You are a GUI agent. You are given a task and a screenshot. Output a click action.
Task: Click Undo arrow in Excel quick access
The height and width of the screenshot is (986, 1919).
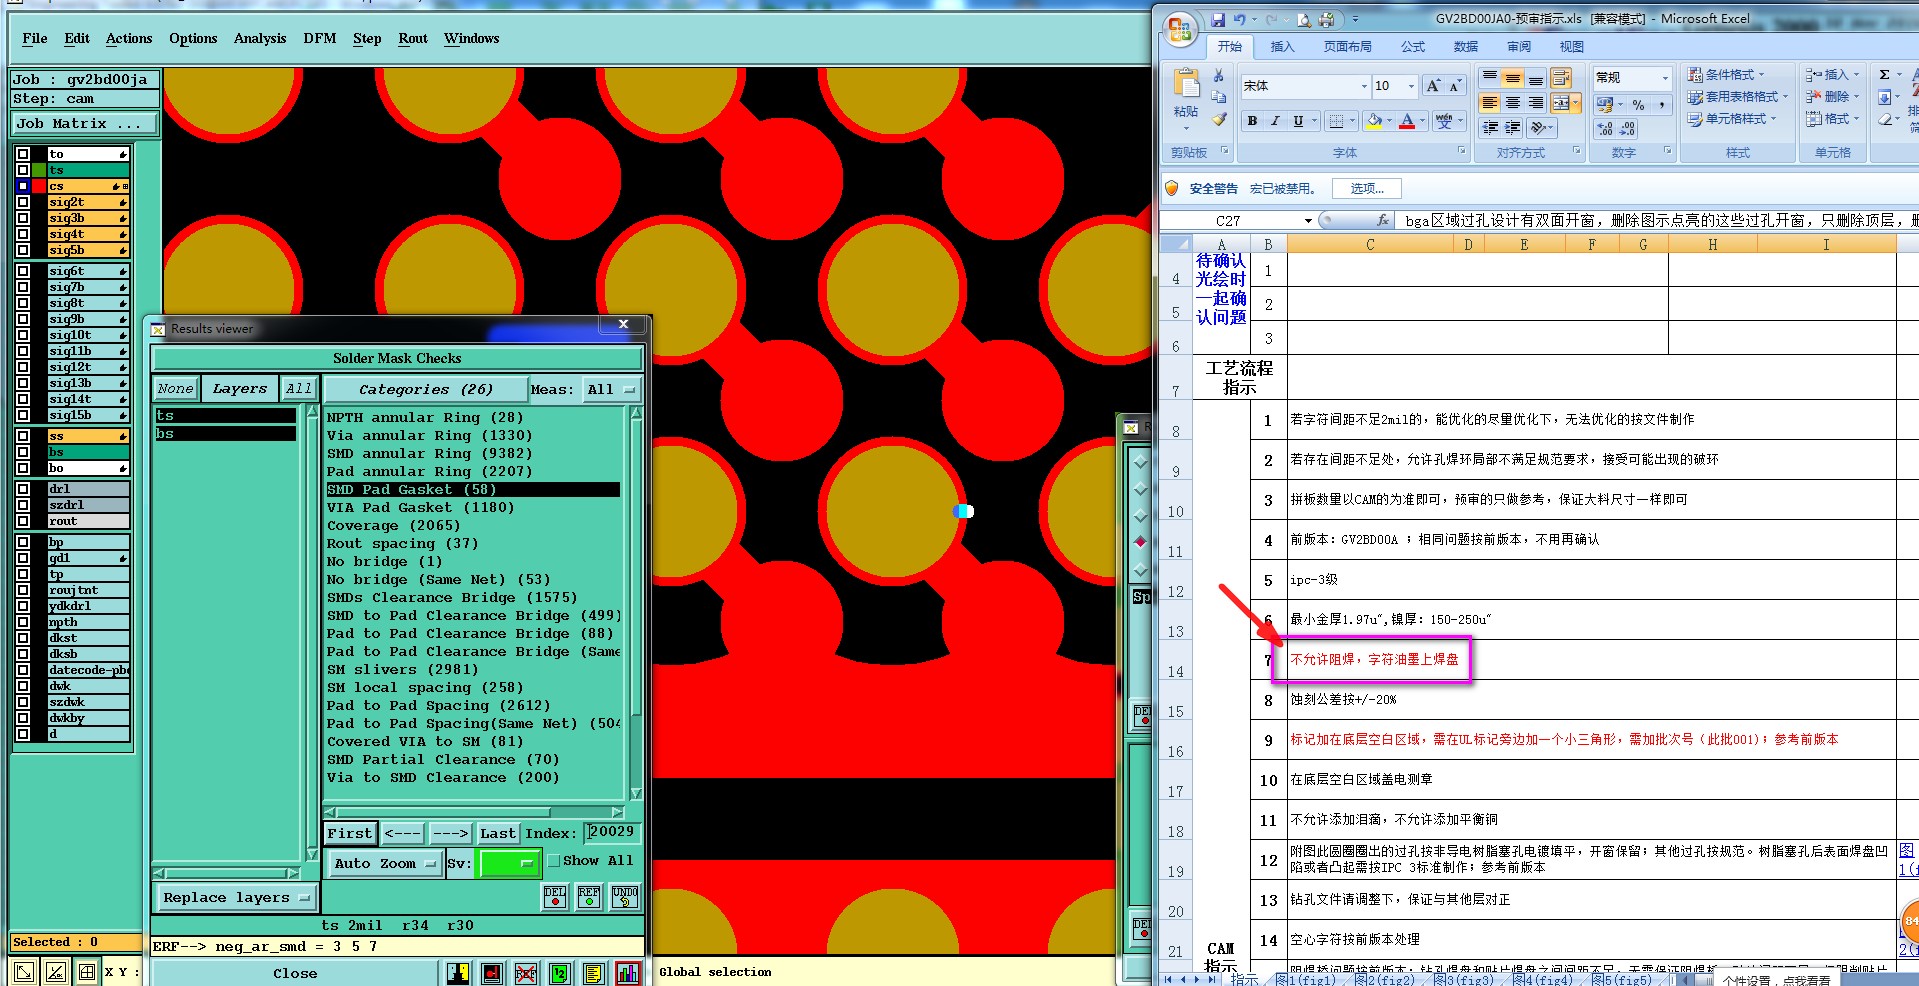point(1240,19)
